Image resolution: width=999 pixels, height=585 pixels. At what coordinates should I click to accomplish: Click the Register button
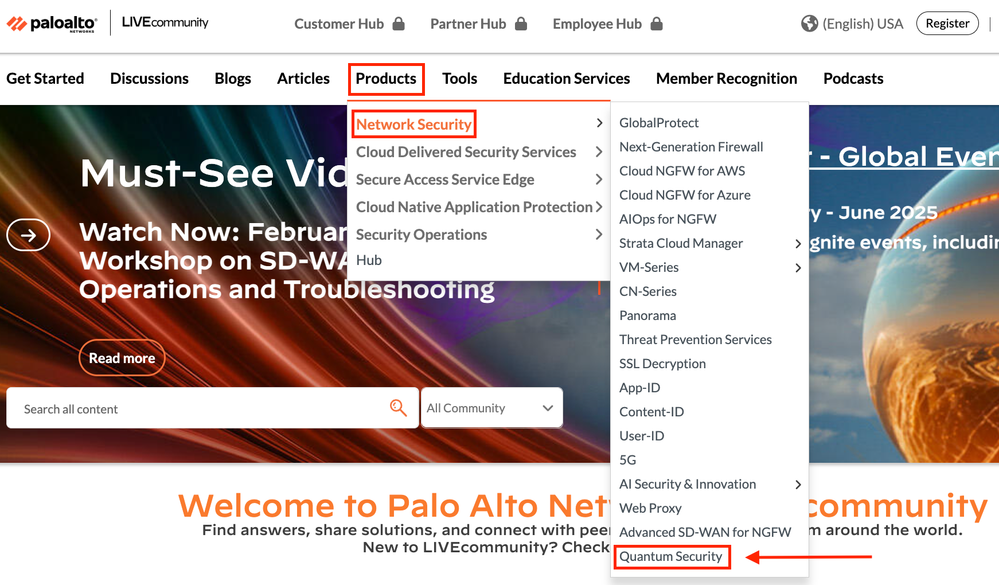pyautogui.click(x=947, y=24)
